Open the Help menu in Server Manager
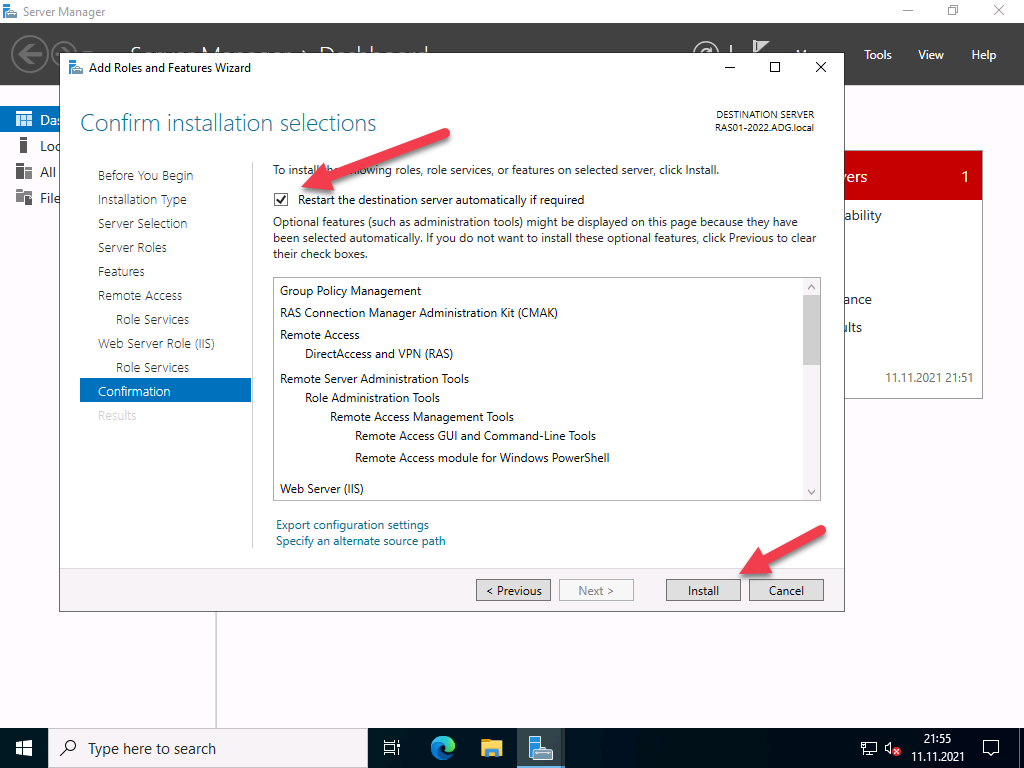 pos(983,55)
